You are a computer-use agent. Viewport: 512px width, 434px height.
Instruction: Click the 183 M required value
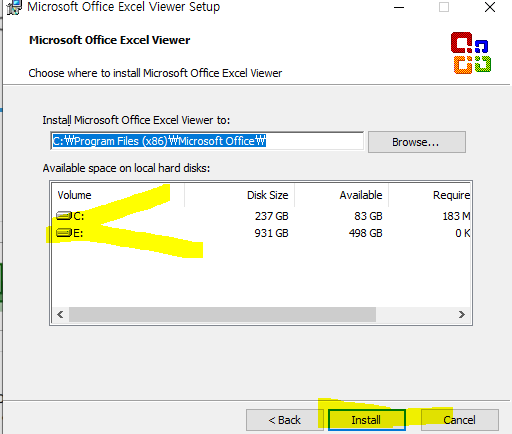(456, 216)
